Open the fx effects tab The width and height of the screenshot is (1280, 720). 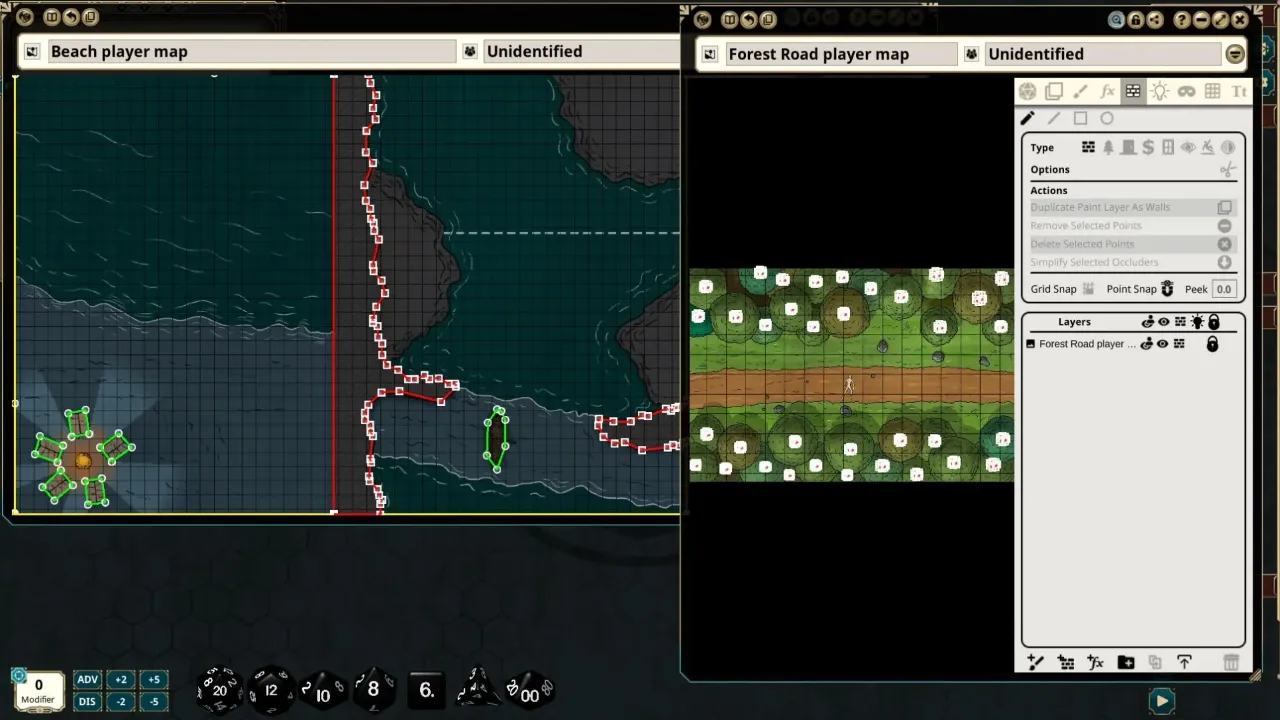point(1107,92)
